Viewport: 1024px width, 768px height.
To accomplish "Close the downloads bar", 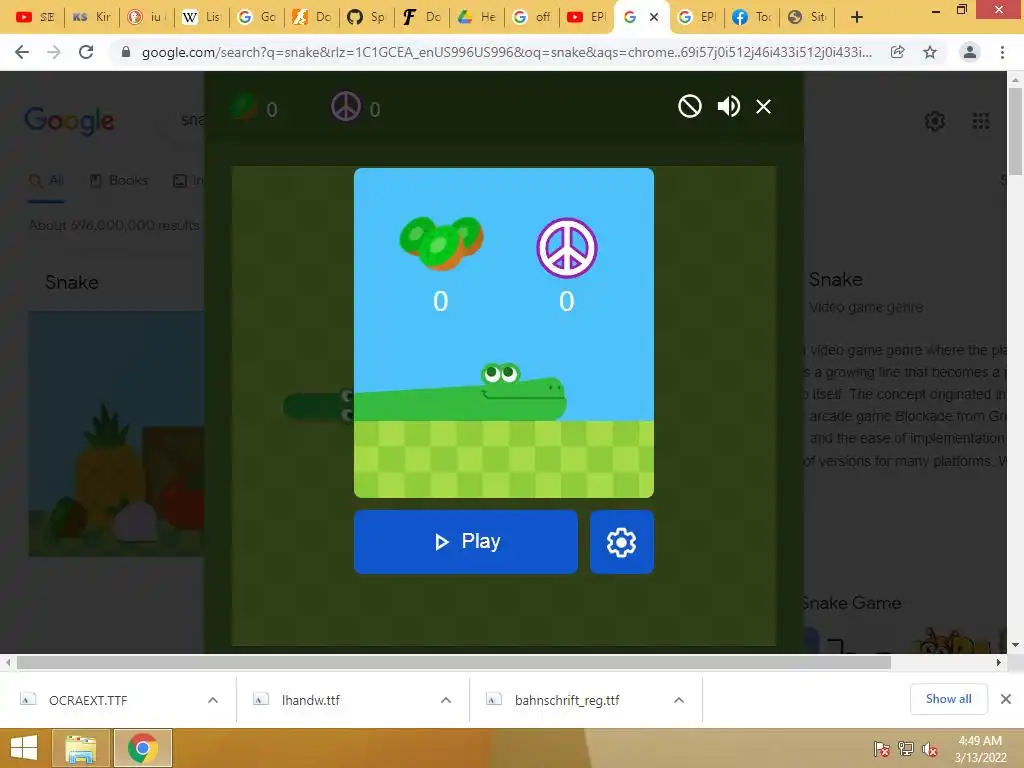I will tap(1006, 699).
